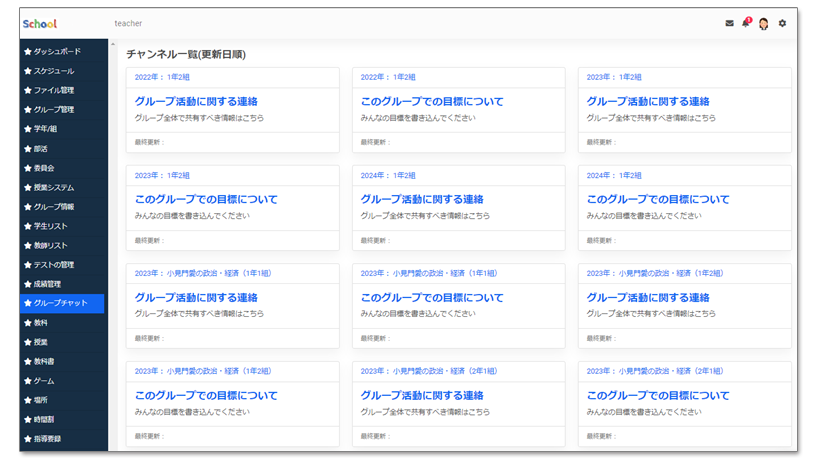Open グループ活動に関する連絡 in the 2022年：1年2組 card

coord(196,101)
